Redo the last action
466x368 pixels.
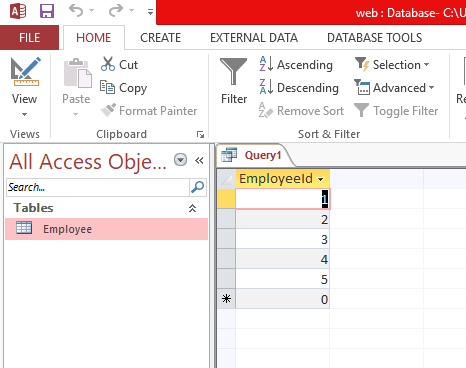pos(116,11)
